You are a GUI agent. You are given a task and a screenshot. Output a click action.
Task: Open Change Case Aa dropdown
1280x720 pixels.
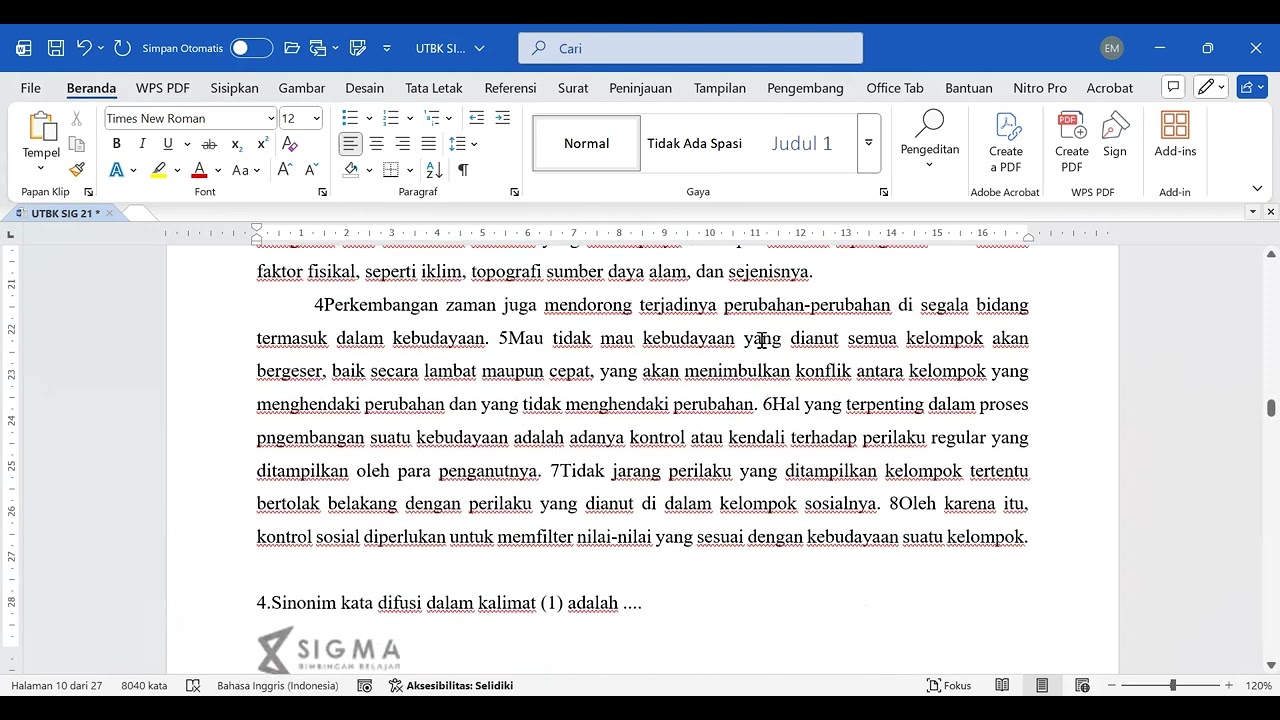(x=246, y=170)
